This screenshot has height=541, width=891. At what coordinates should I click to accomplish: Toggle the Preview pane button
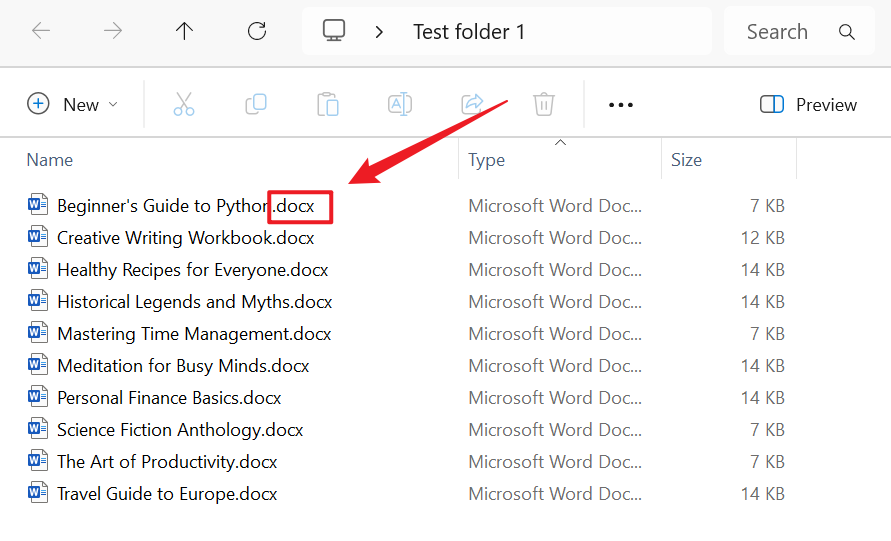coord(808,104)
